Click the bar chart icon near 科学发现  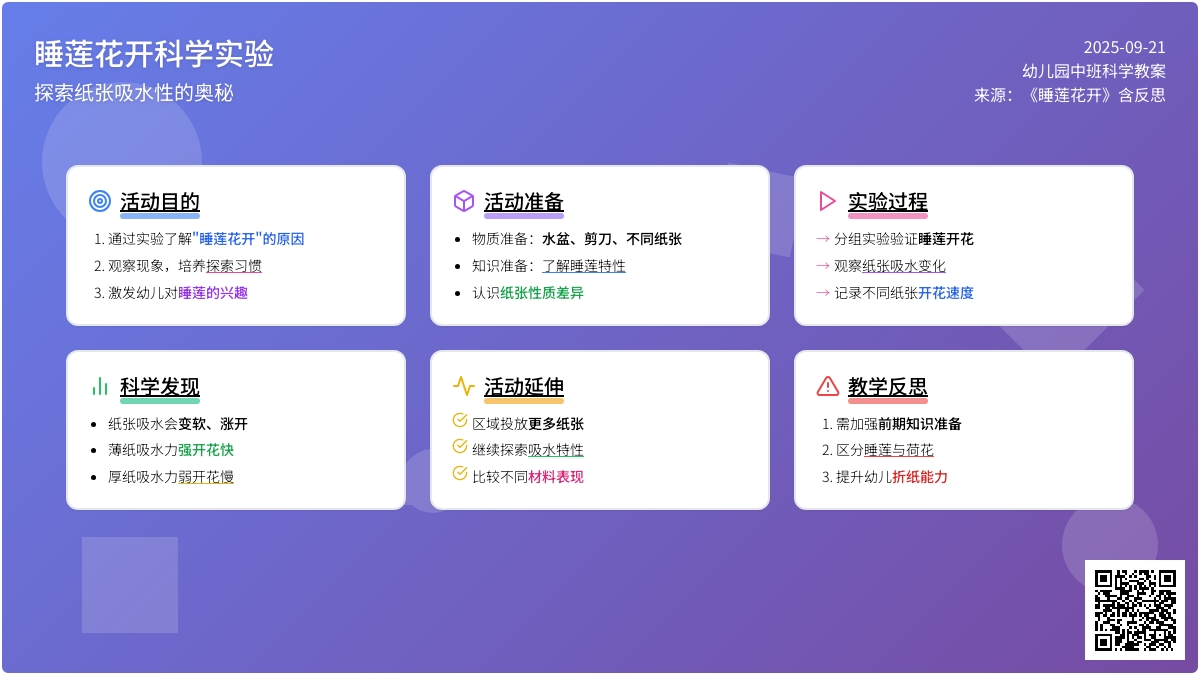point(100,386)
